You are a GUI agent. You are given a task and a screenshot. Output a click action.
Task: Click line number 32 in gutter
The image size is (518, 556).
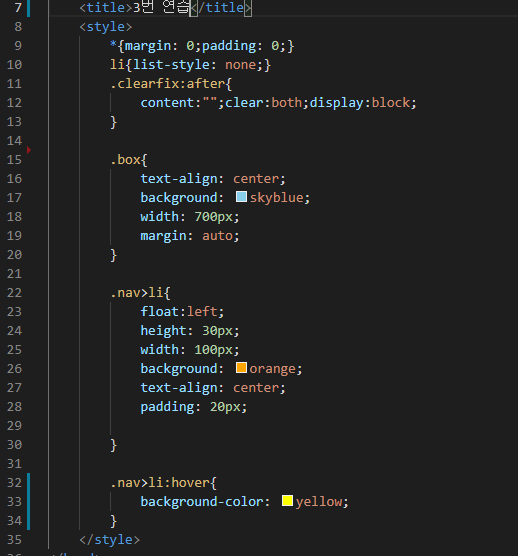point(14,483)
